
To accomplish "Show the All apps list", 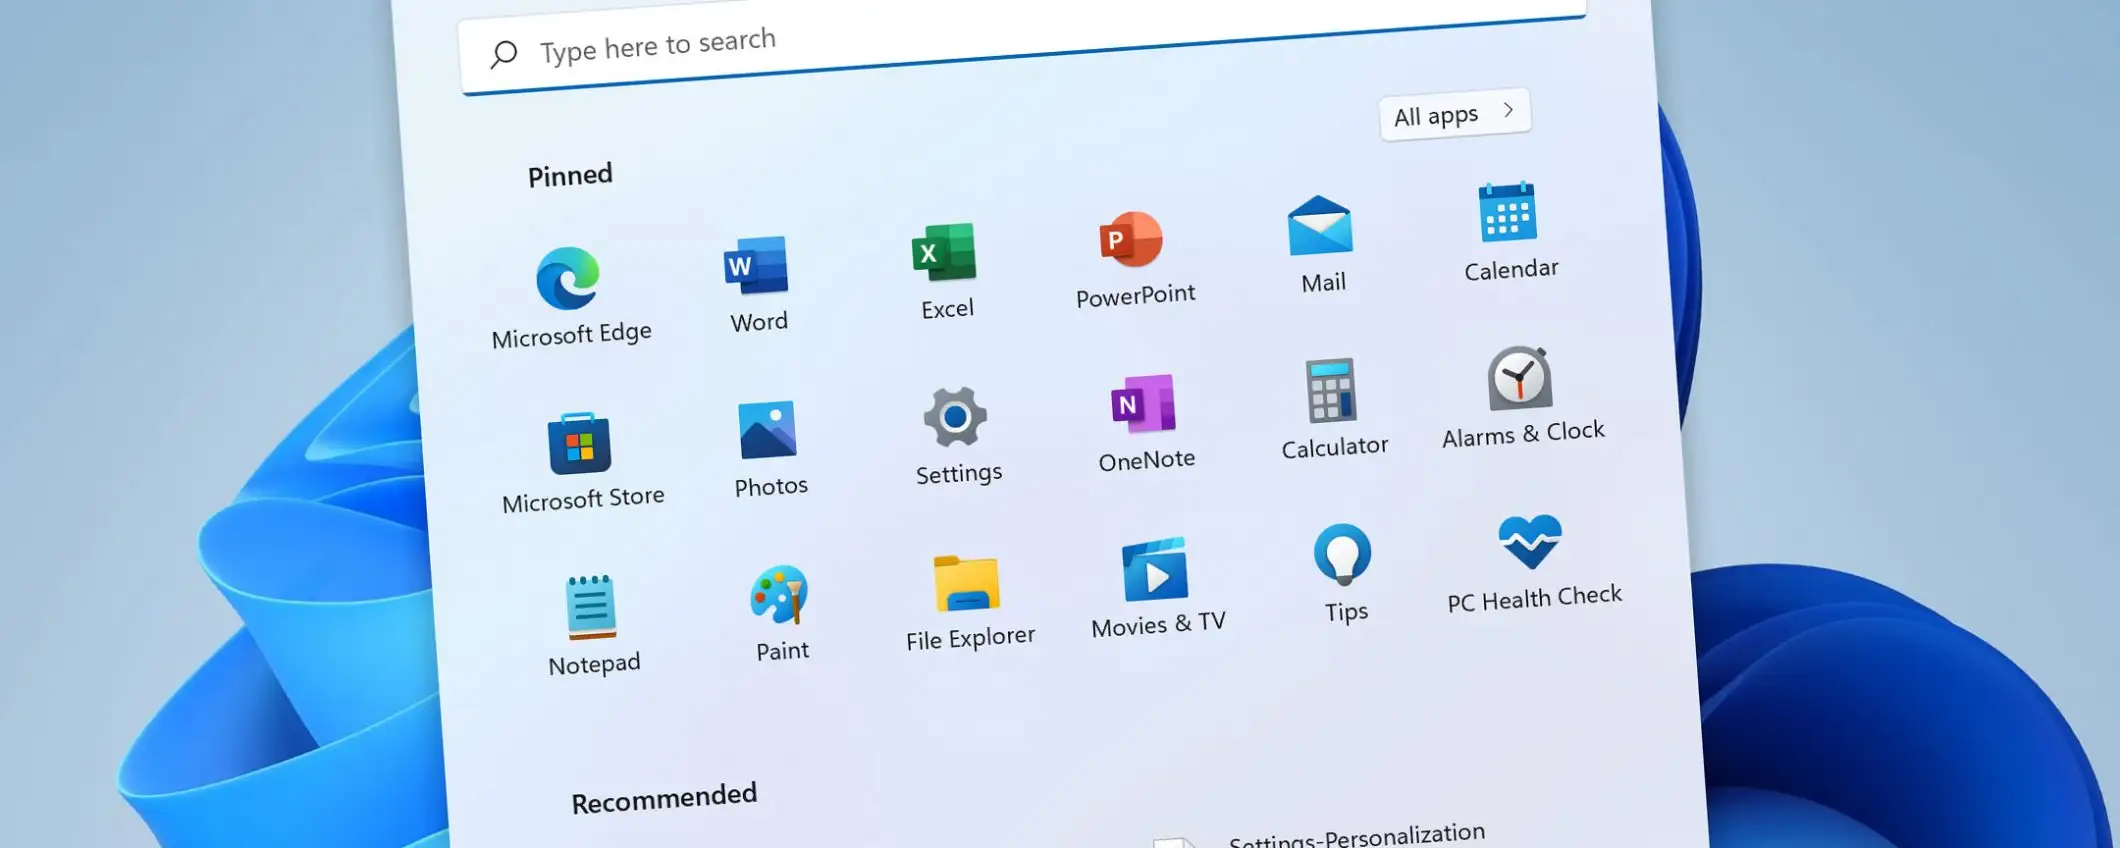I will (1455, 115).
